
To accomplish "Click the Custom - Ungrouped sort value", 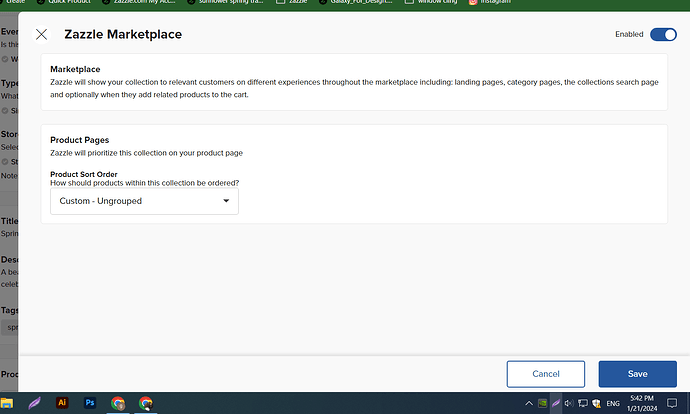I will coord(101,201).
